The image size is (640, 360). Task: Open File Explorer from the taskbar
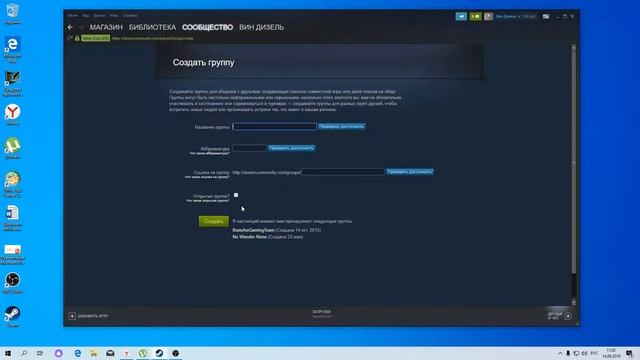pos(94,353)
